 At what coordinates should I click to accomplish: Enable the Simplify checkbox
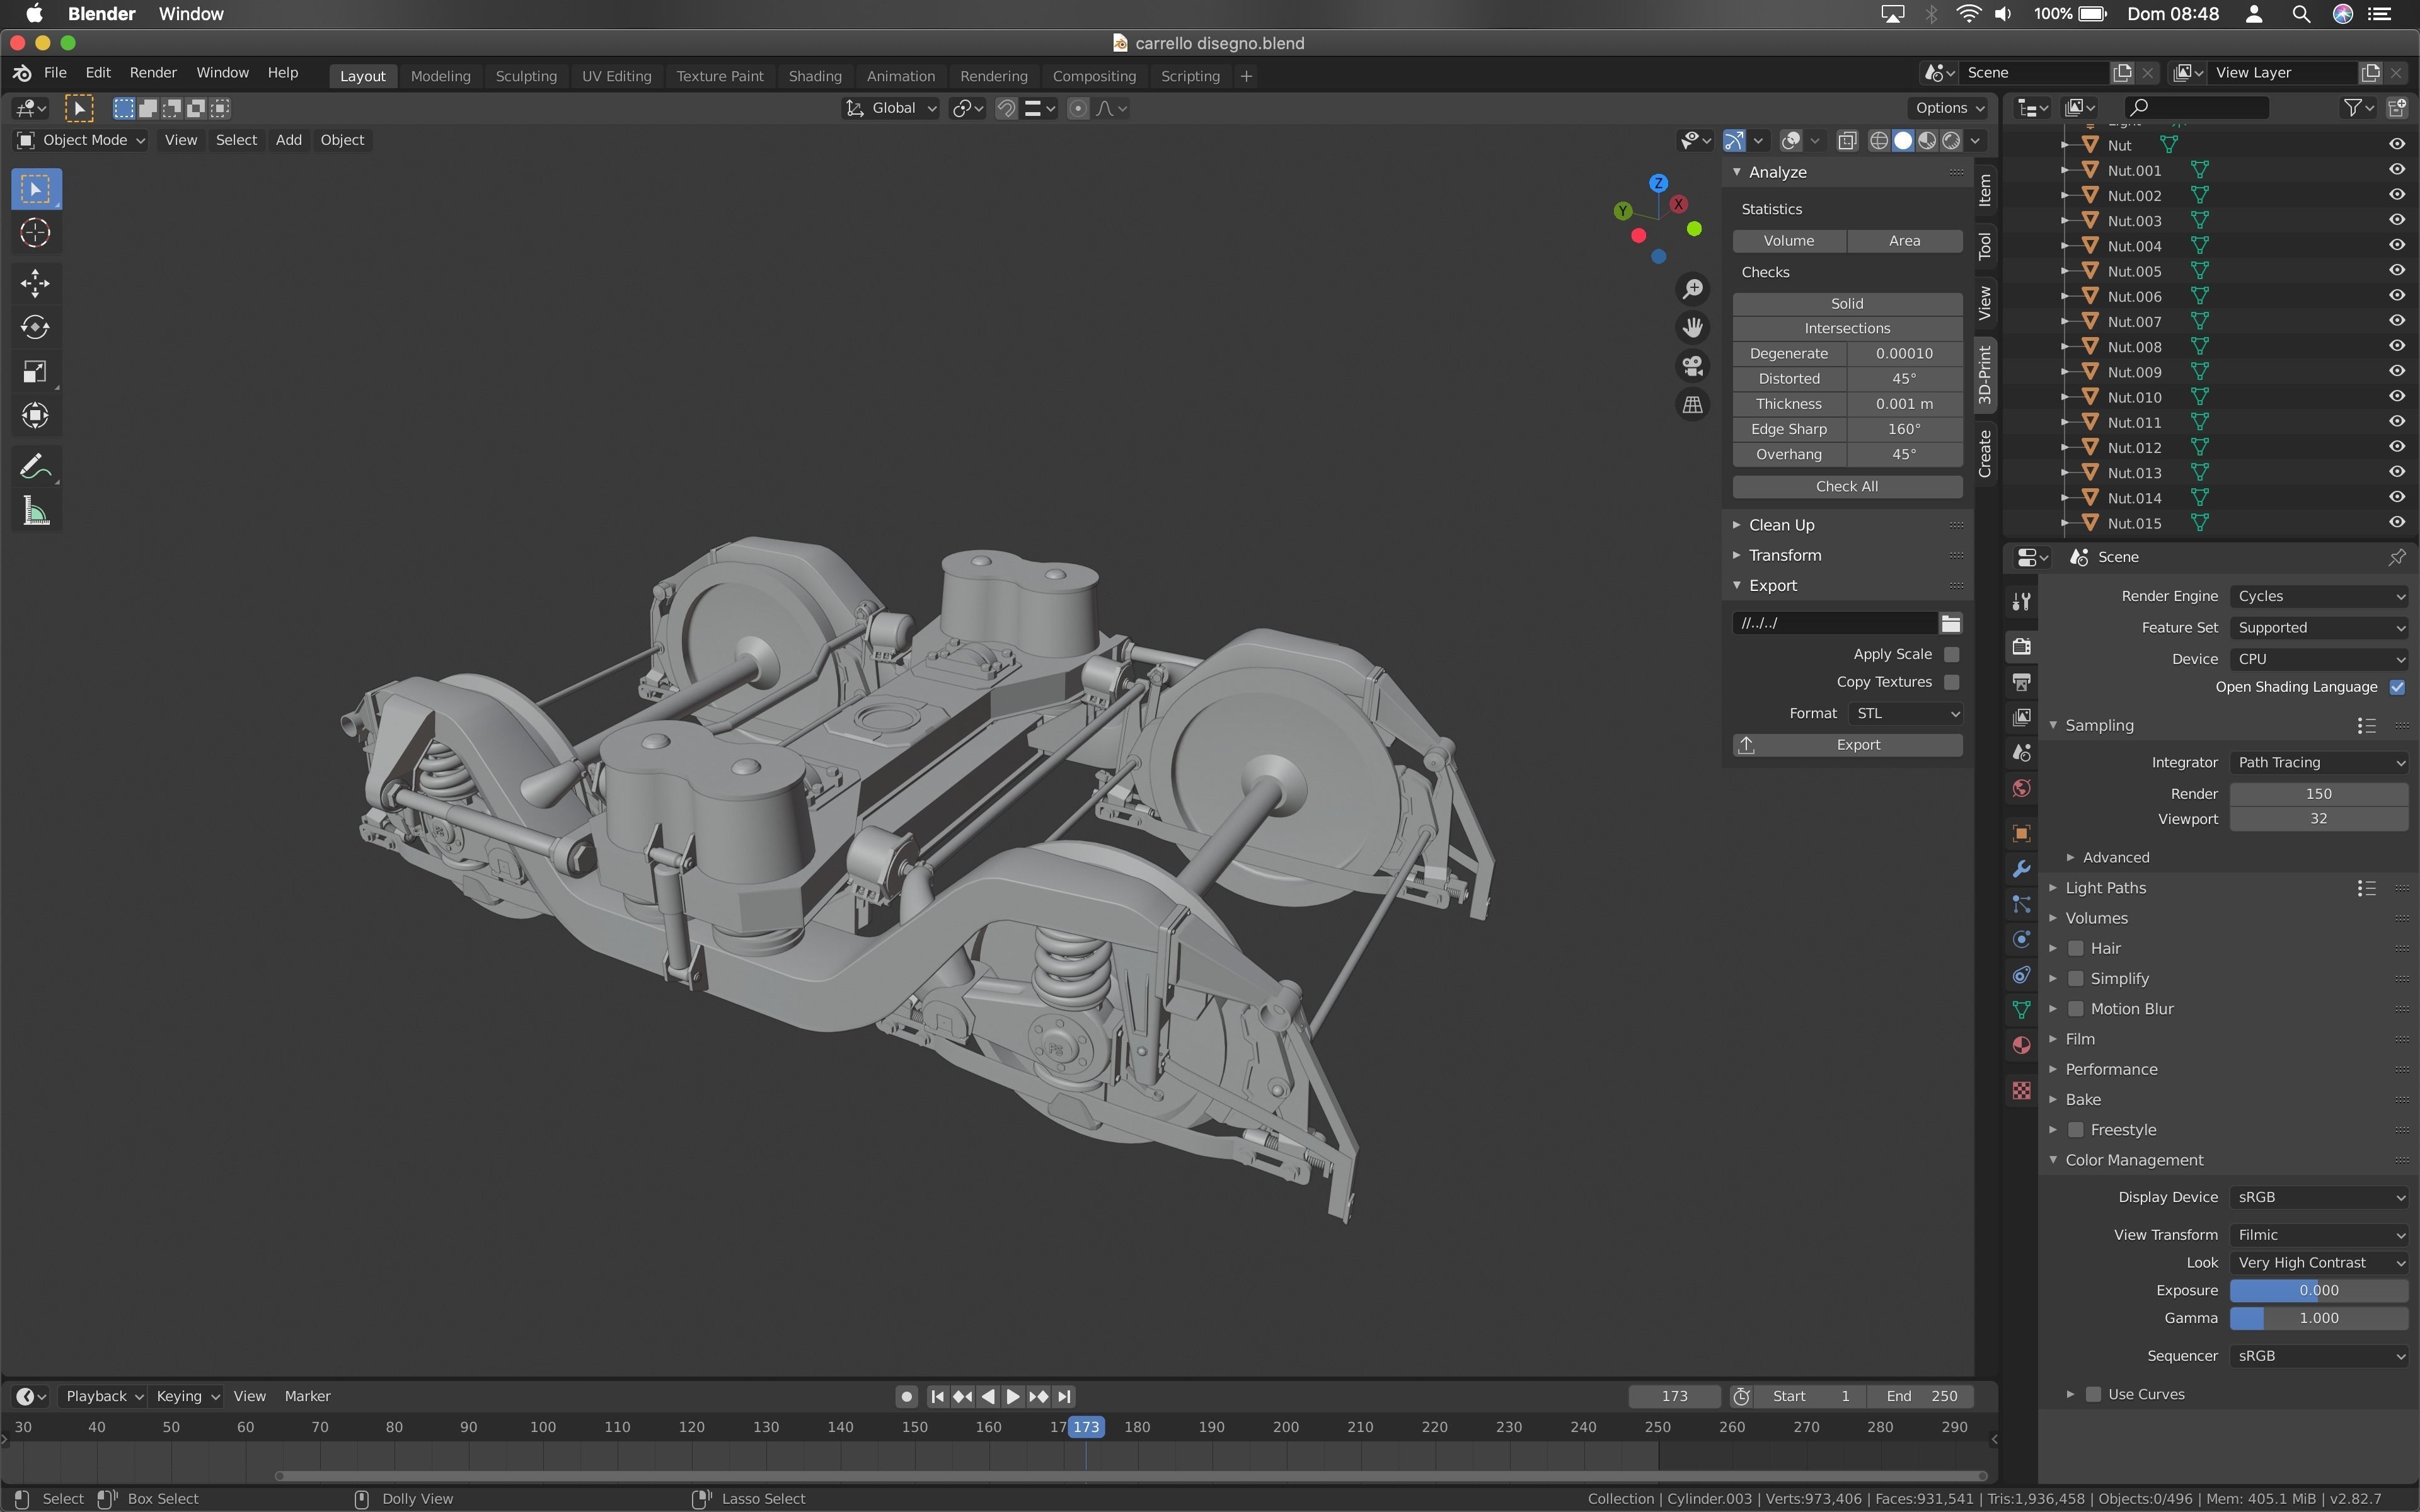click(2076, 979)
